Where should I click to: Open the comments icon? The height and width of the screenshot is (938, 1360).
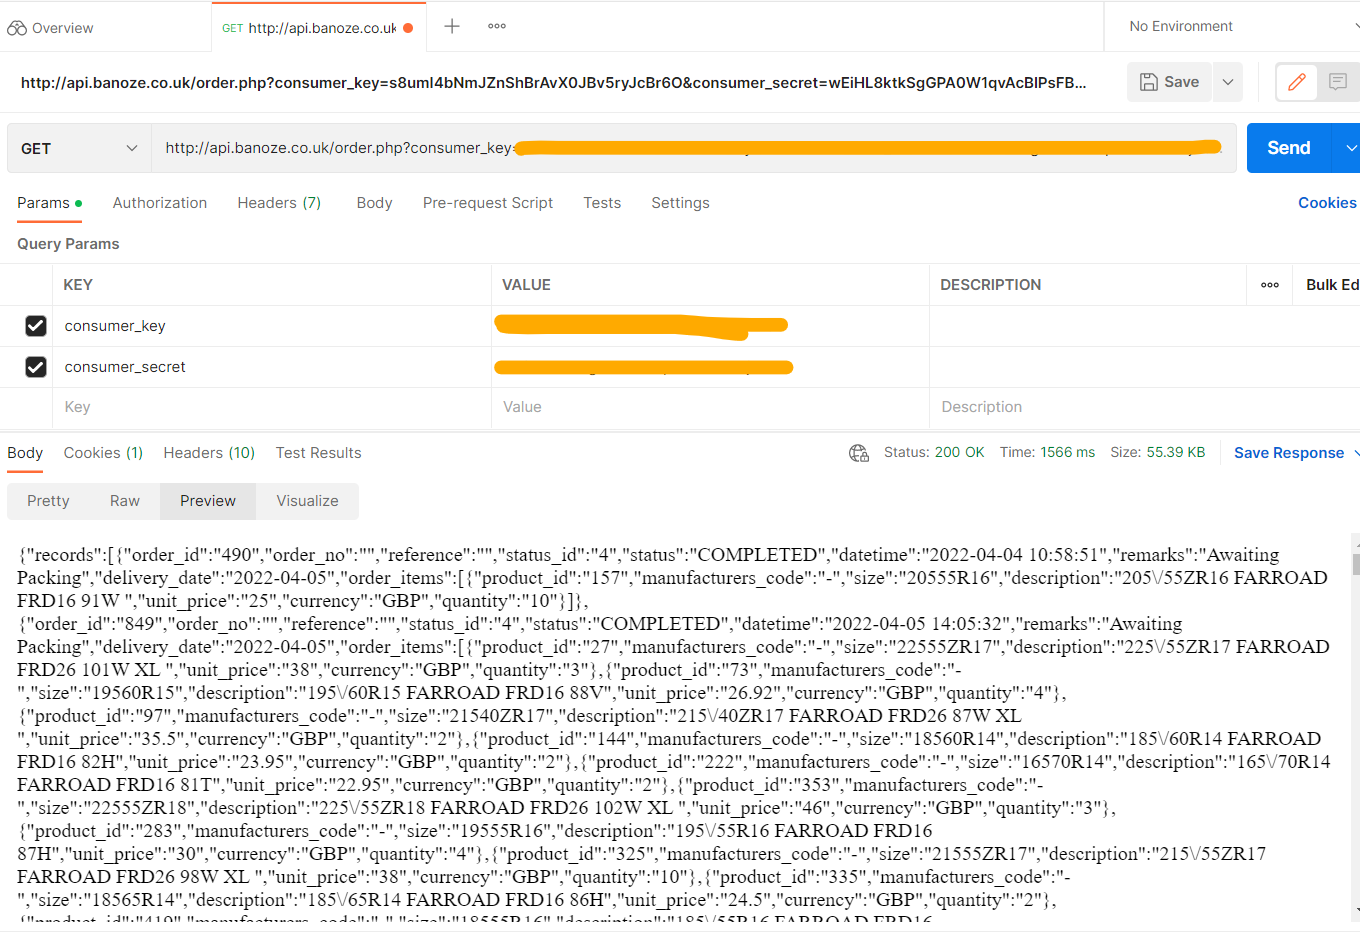pos(1338,82)
